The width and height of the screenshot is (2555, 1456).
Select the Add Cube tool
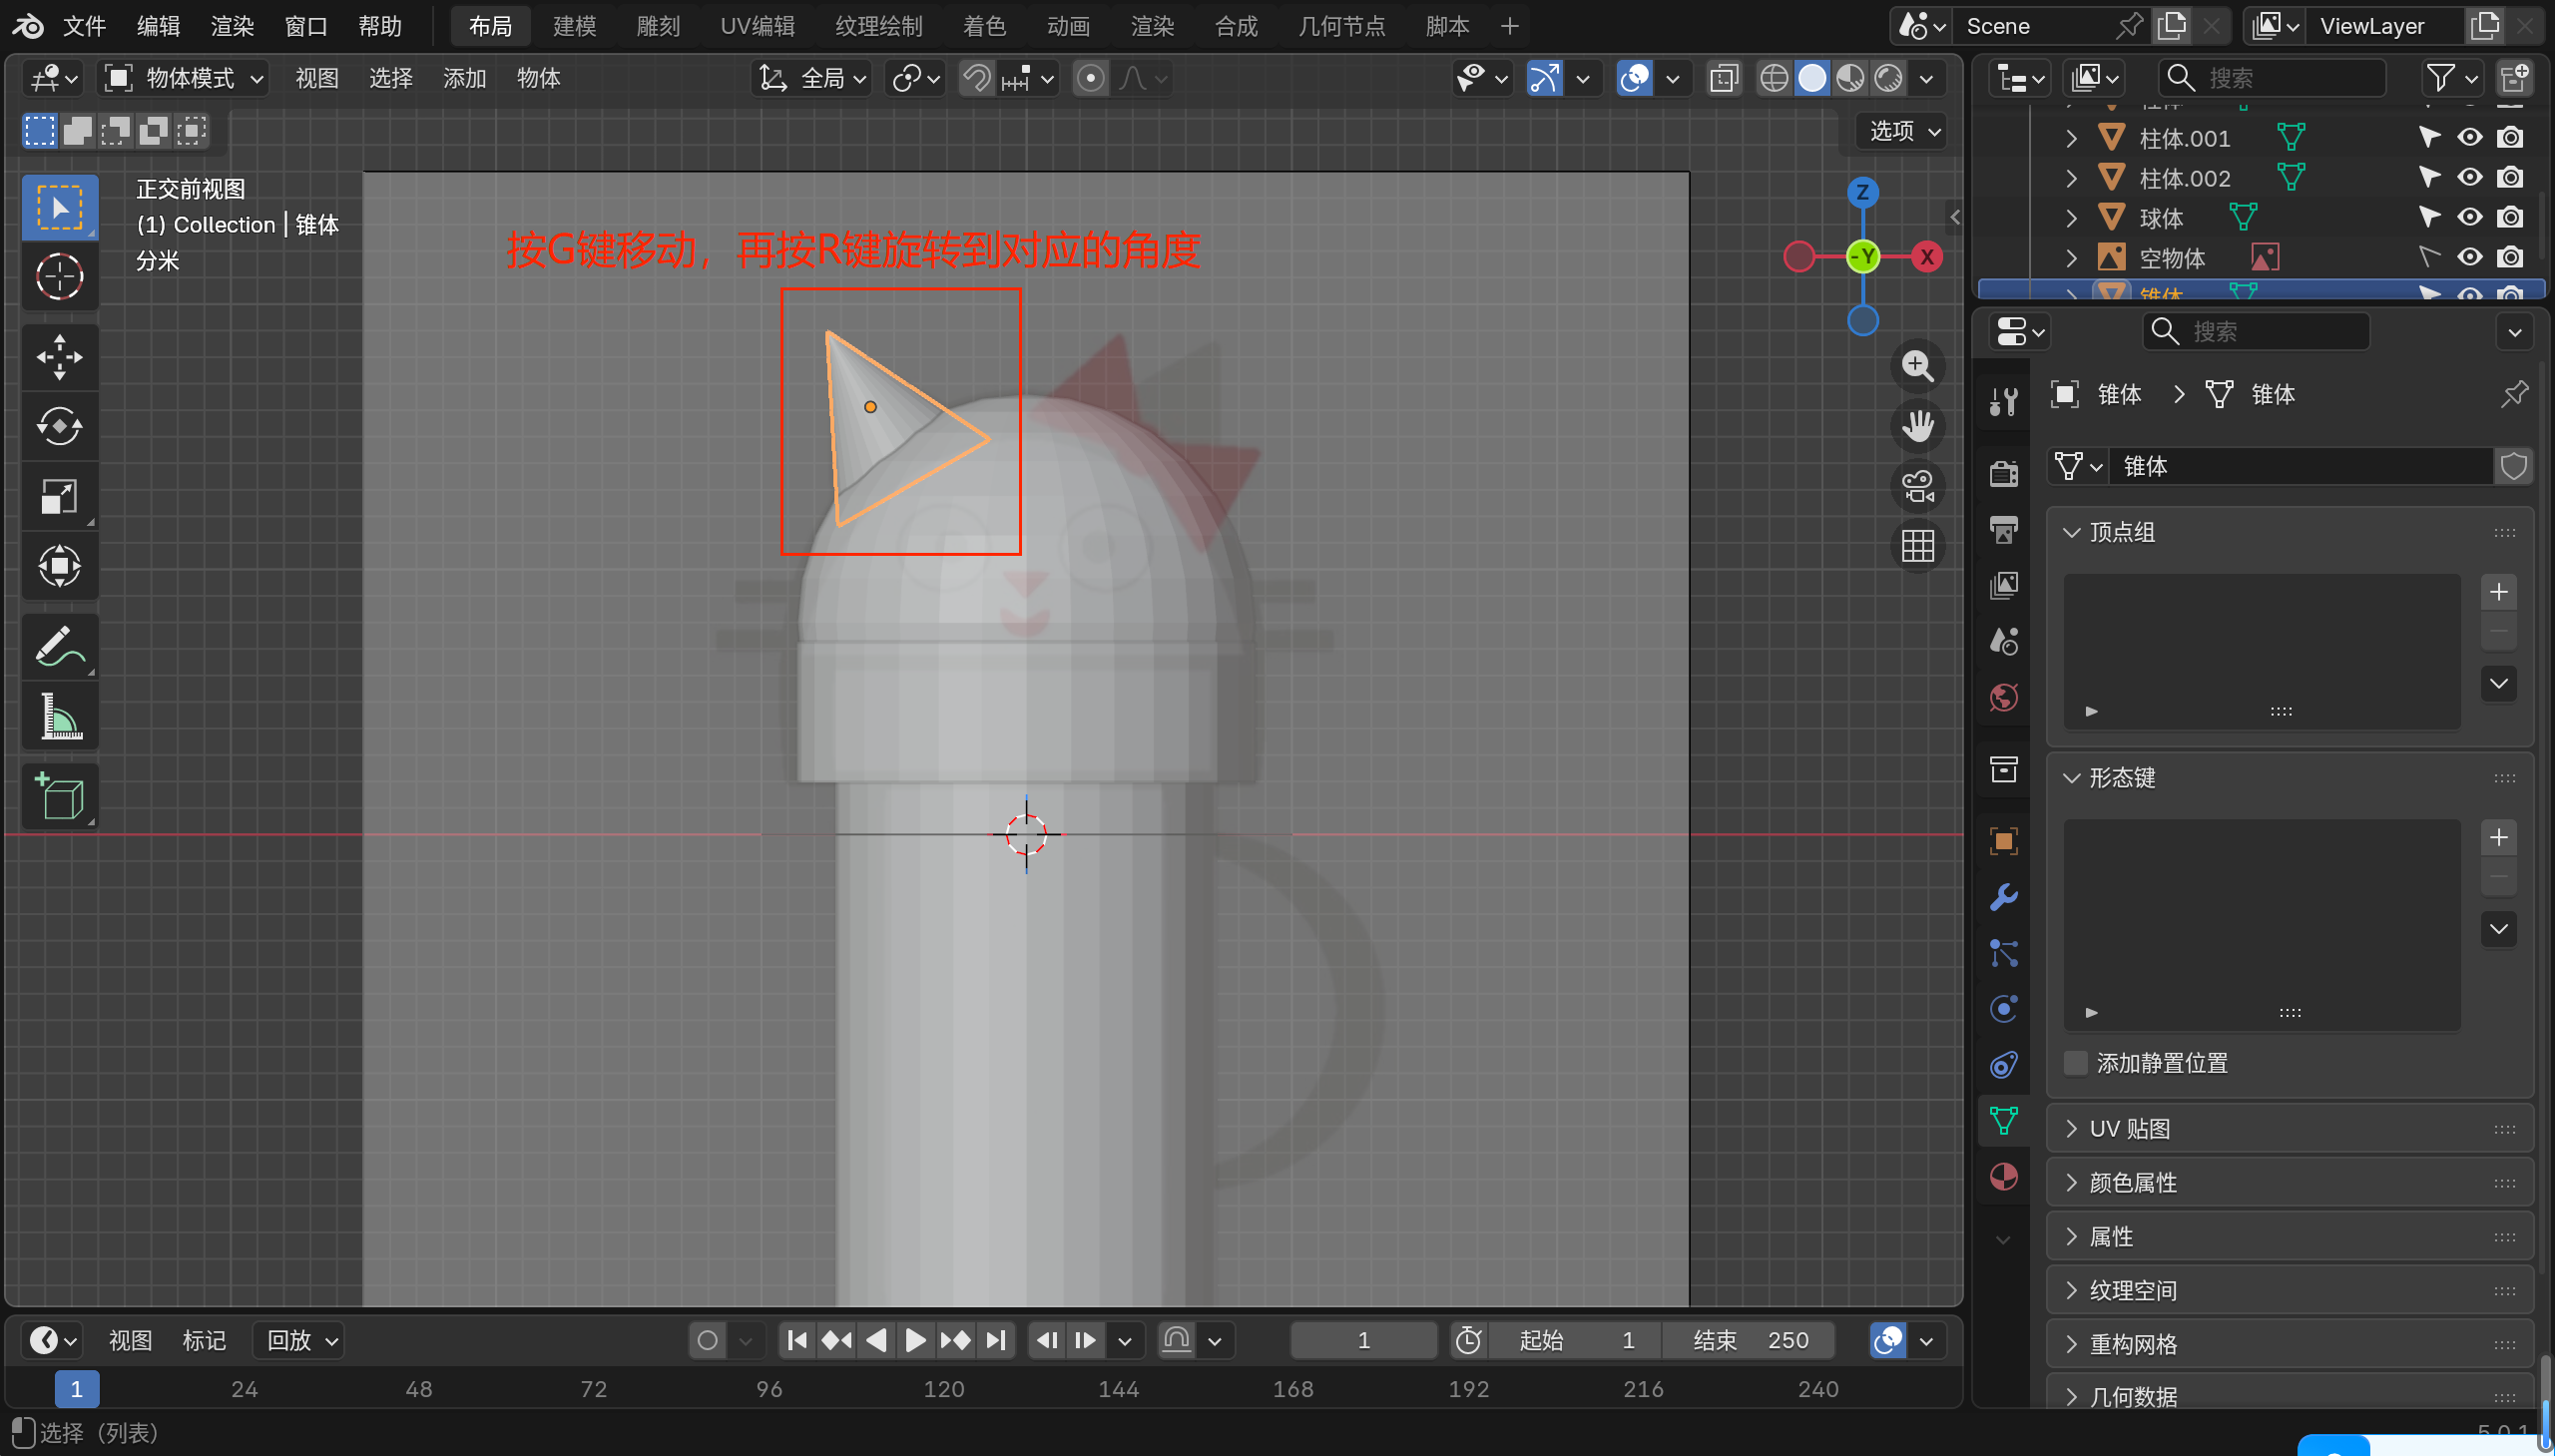(x=59, y=796)
